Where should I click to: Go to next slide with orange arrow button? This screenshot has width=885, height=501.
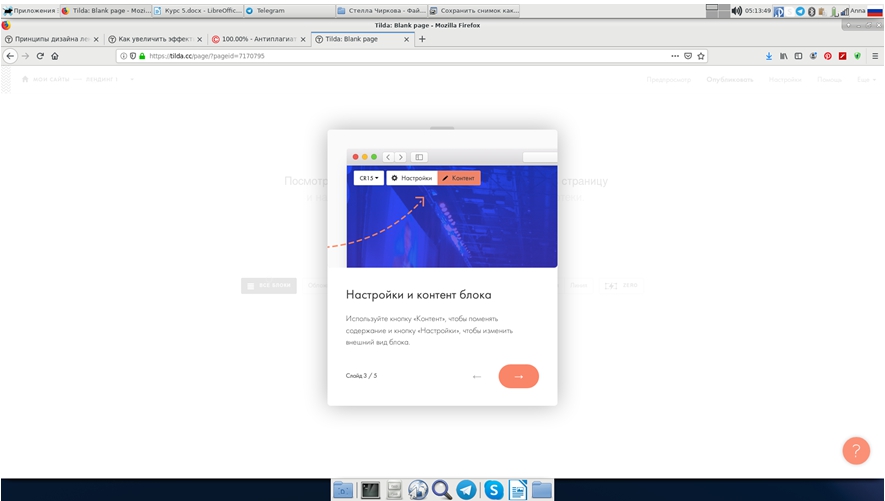[518, 376]
